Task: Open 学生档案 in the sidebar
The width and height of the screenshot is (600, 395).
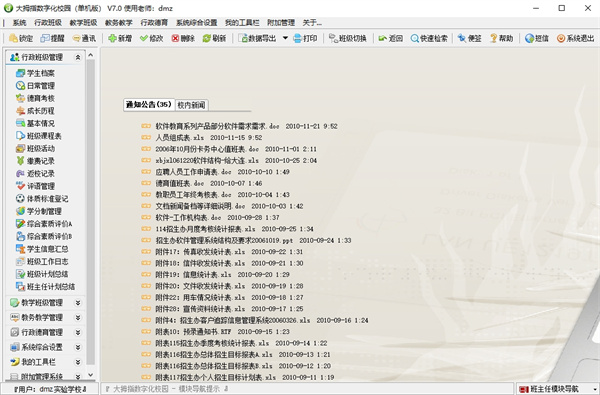Action: 35,73
